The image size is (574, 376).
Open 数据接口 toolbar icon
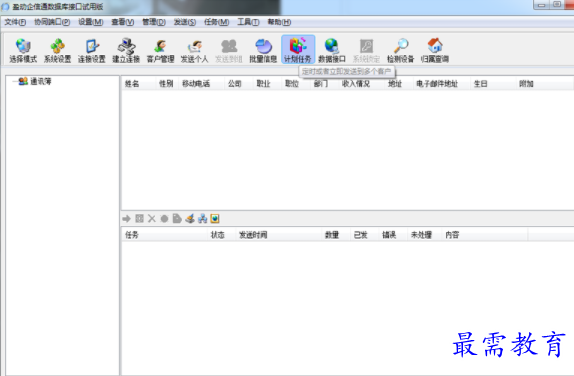[332, 50]
